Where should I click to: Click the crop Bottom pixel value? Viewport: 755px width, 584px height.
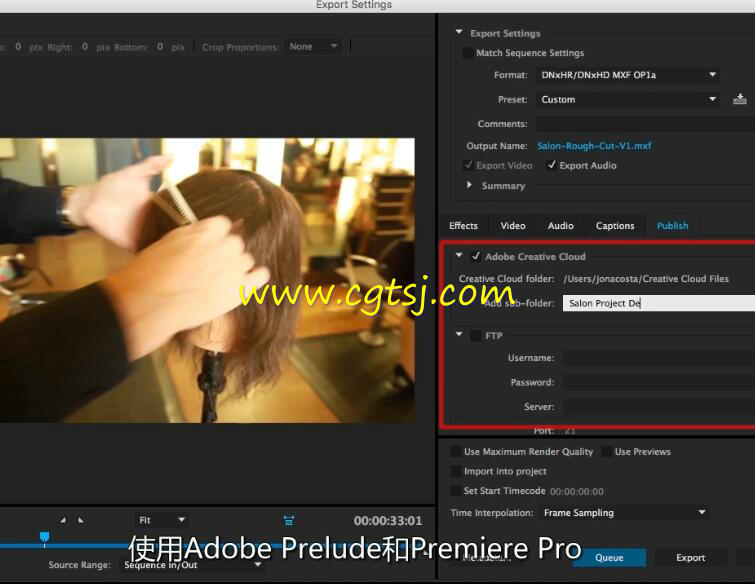tap(160, 47)
